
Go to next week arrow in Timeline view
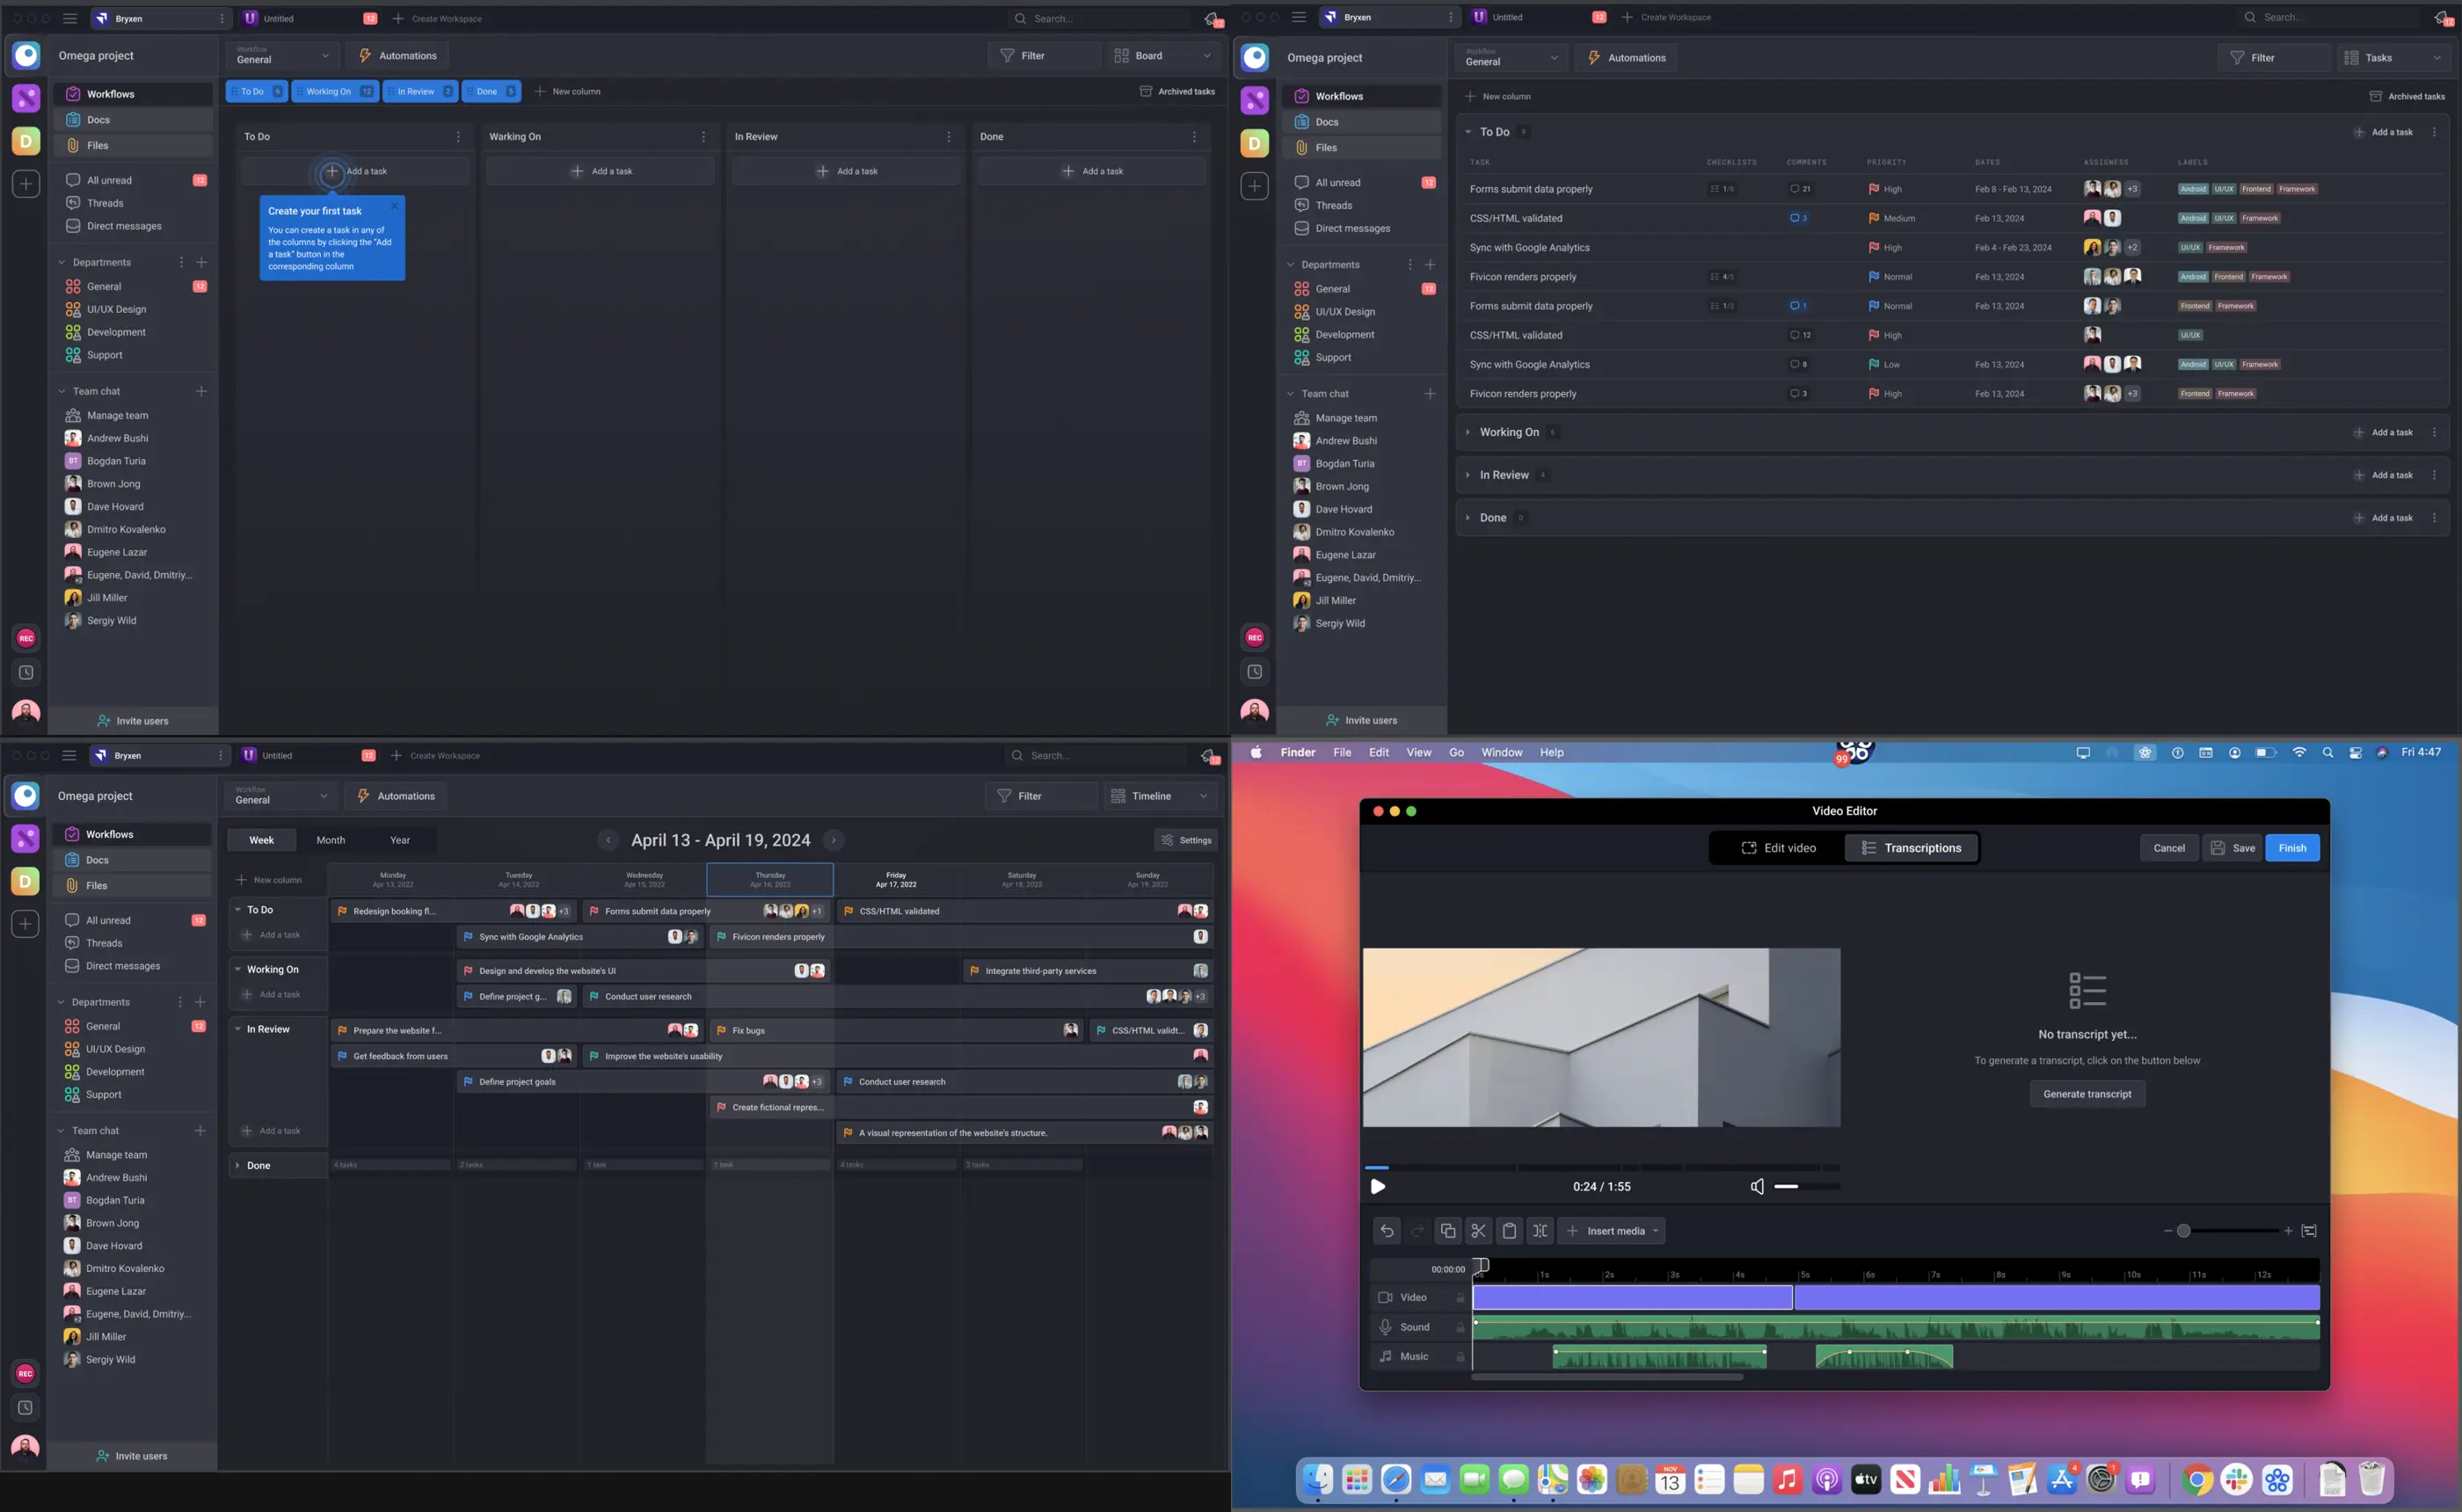(x=833, y=840)
